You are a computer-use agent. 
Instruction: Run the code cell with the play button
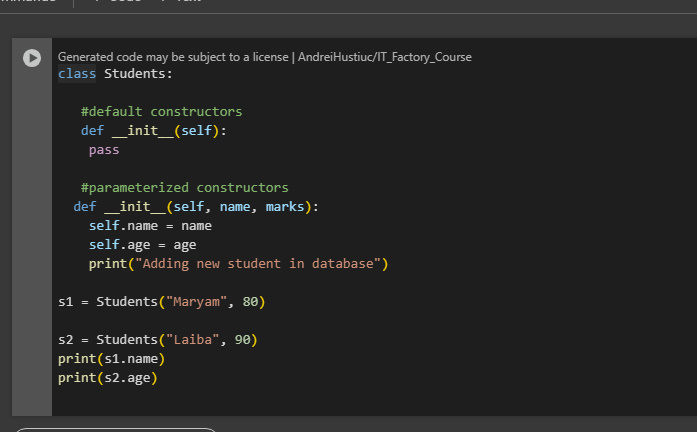pyautogui.click(x=32, y=58)
